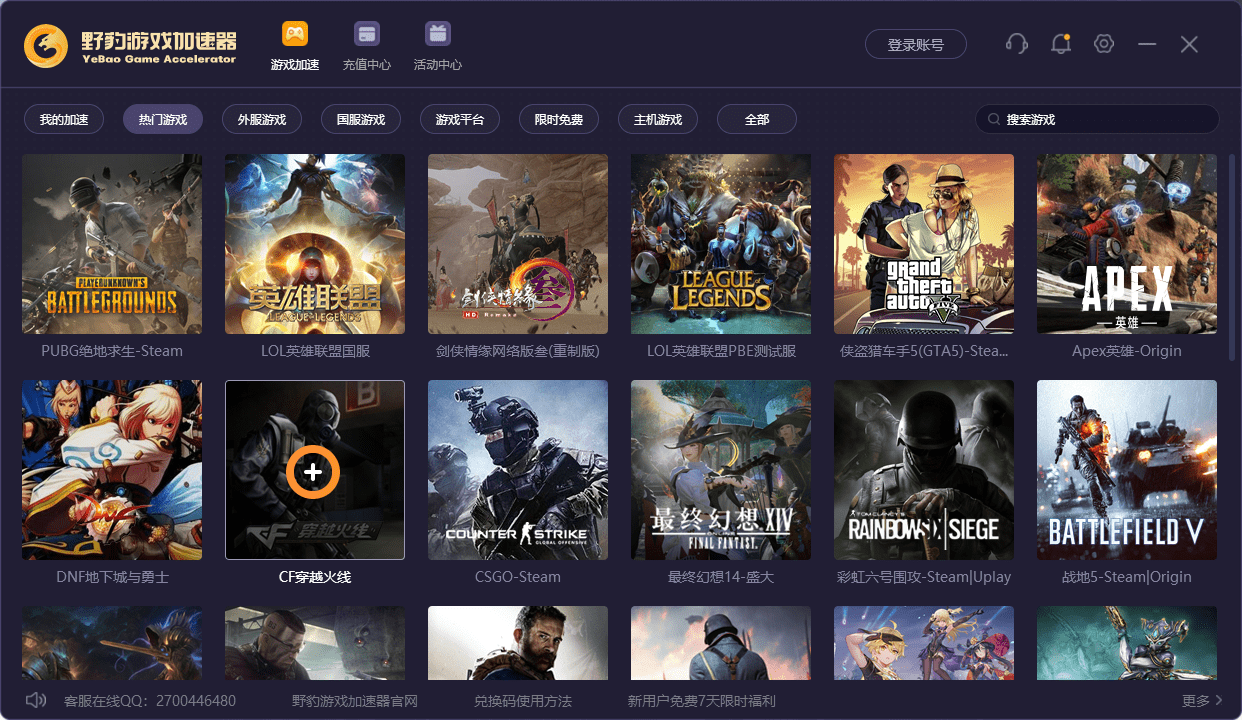Open the Apex英雄 game cover
The image size is (1242, 720).
[x=1127, y=244]
